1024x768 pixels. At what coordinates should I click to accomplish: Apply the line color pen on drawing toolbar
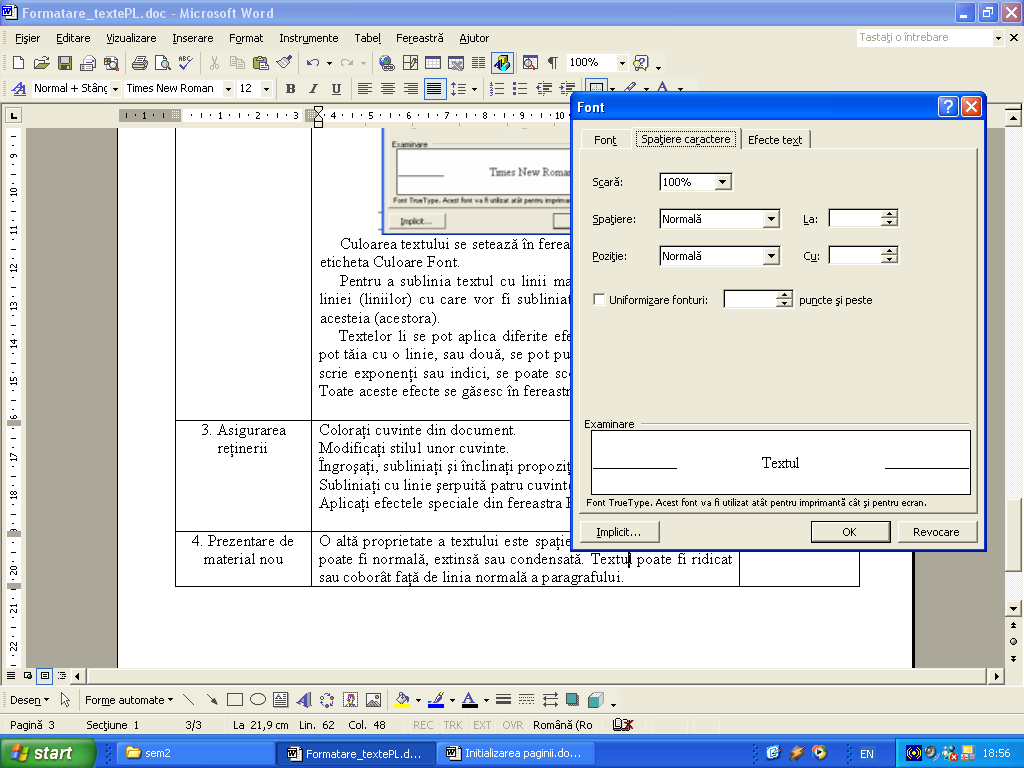pyautogui.click(x=436, y=700)
